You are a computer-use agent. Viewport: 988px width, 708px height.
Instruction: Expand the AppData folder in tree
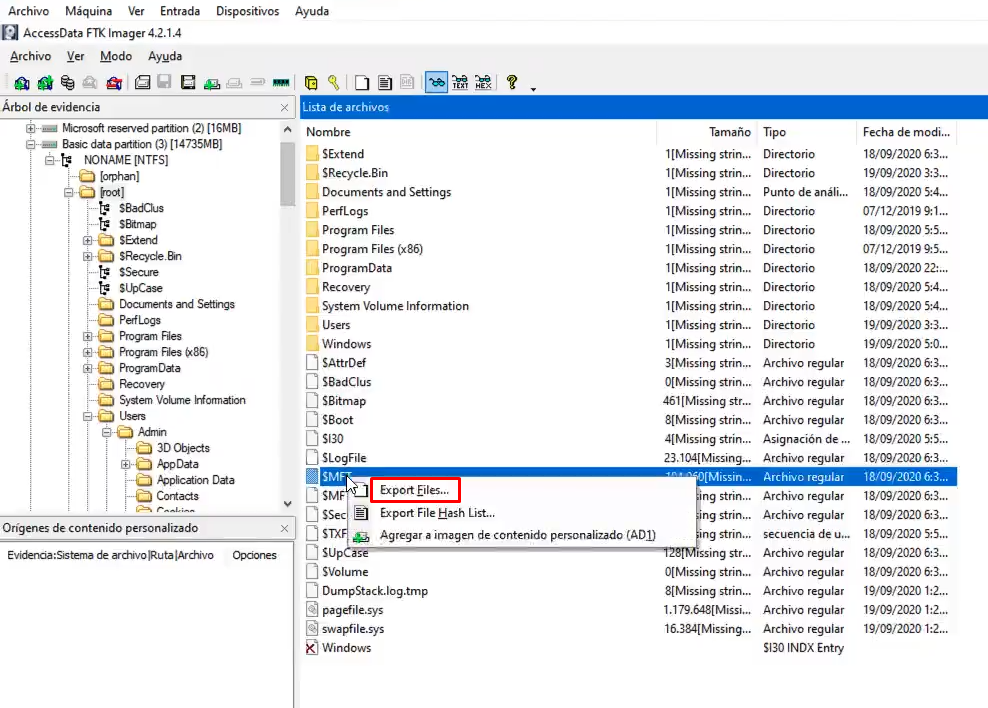click(x=125, y=464)
